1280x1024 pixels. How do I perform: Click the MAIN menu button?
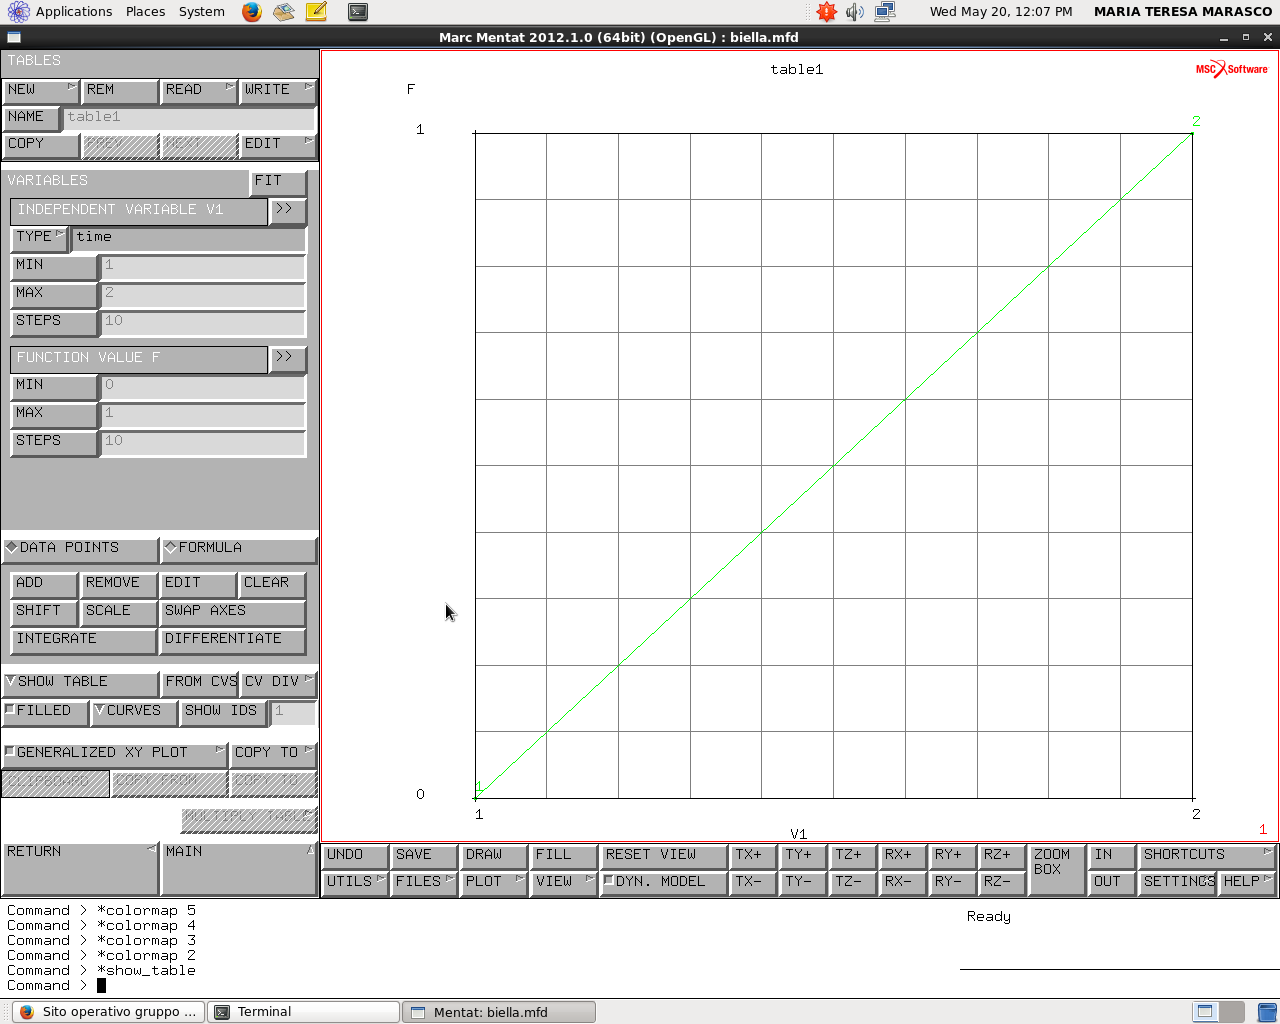(239, 868)
